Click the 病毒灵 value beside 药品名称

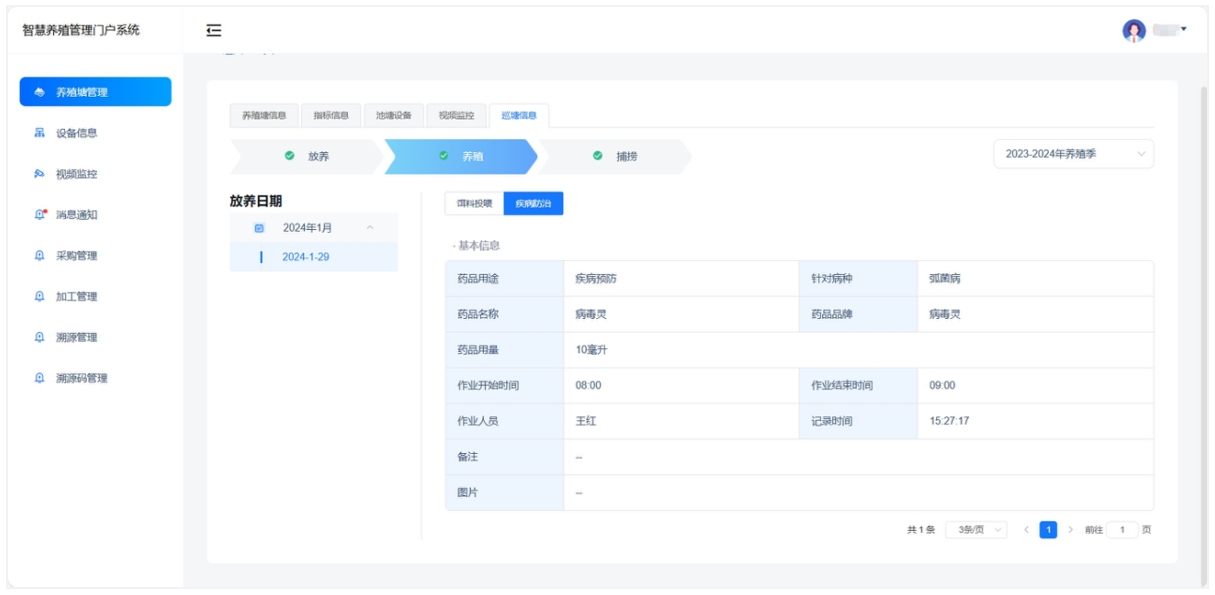click(681, 314)
